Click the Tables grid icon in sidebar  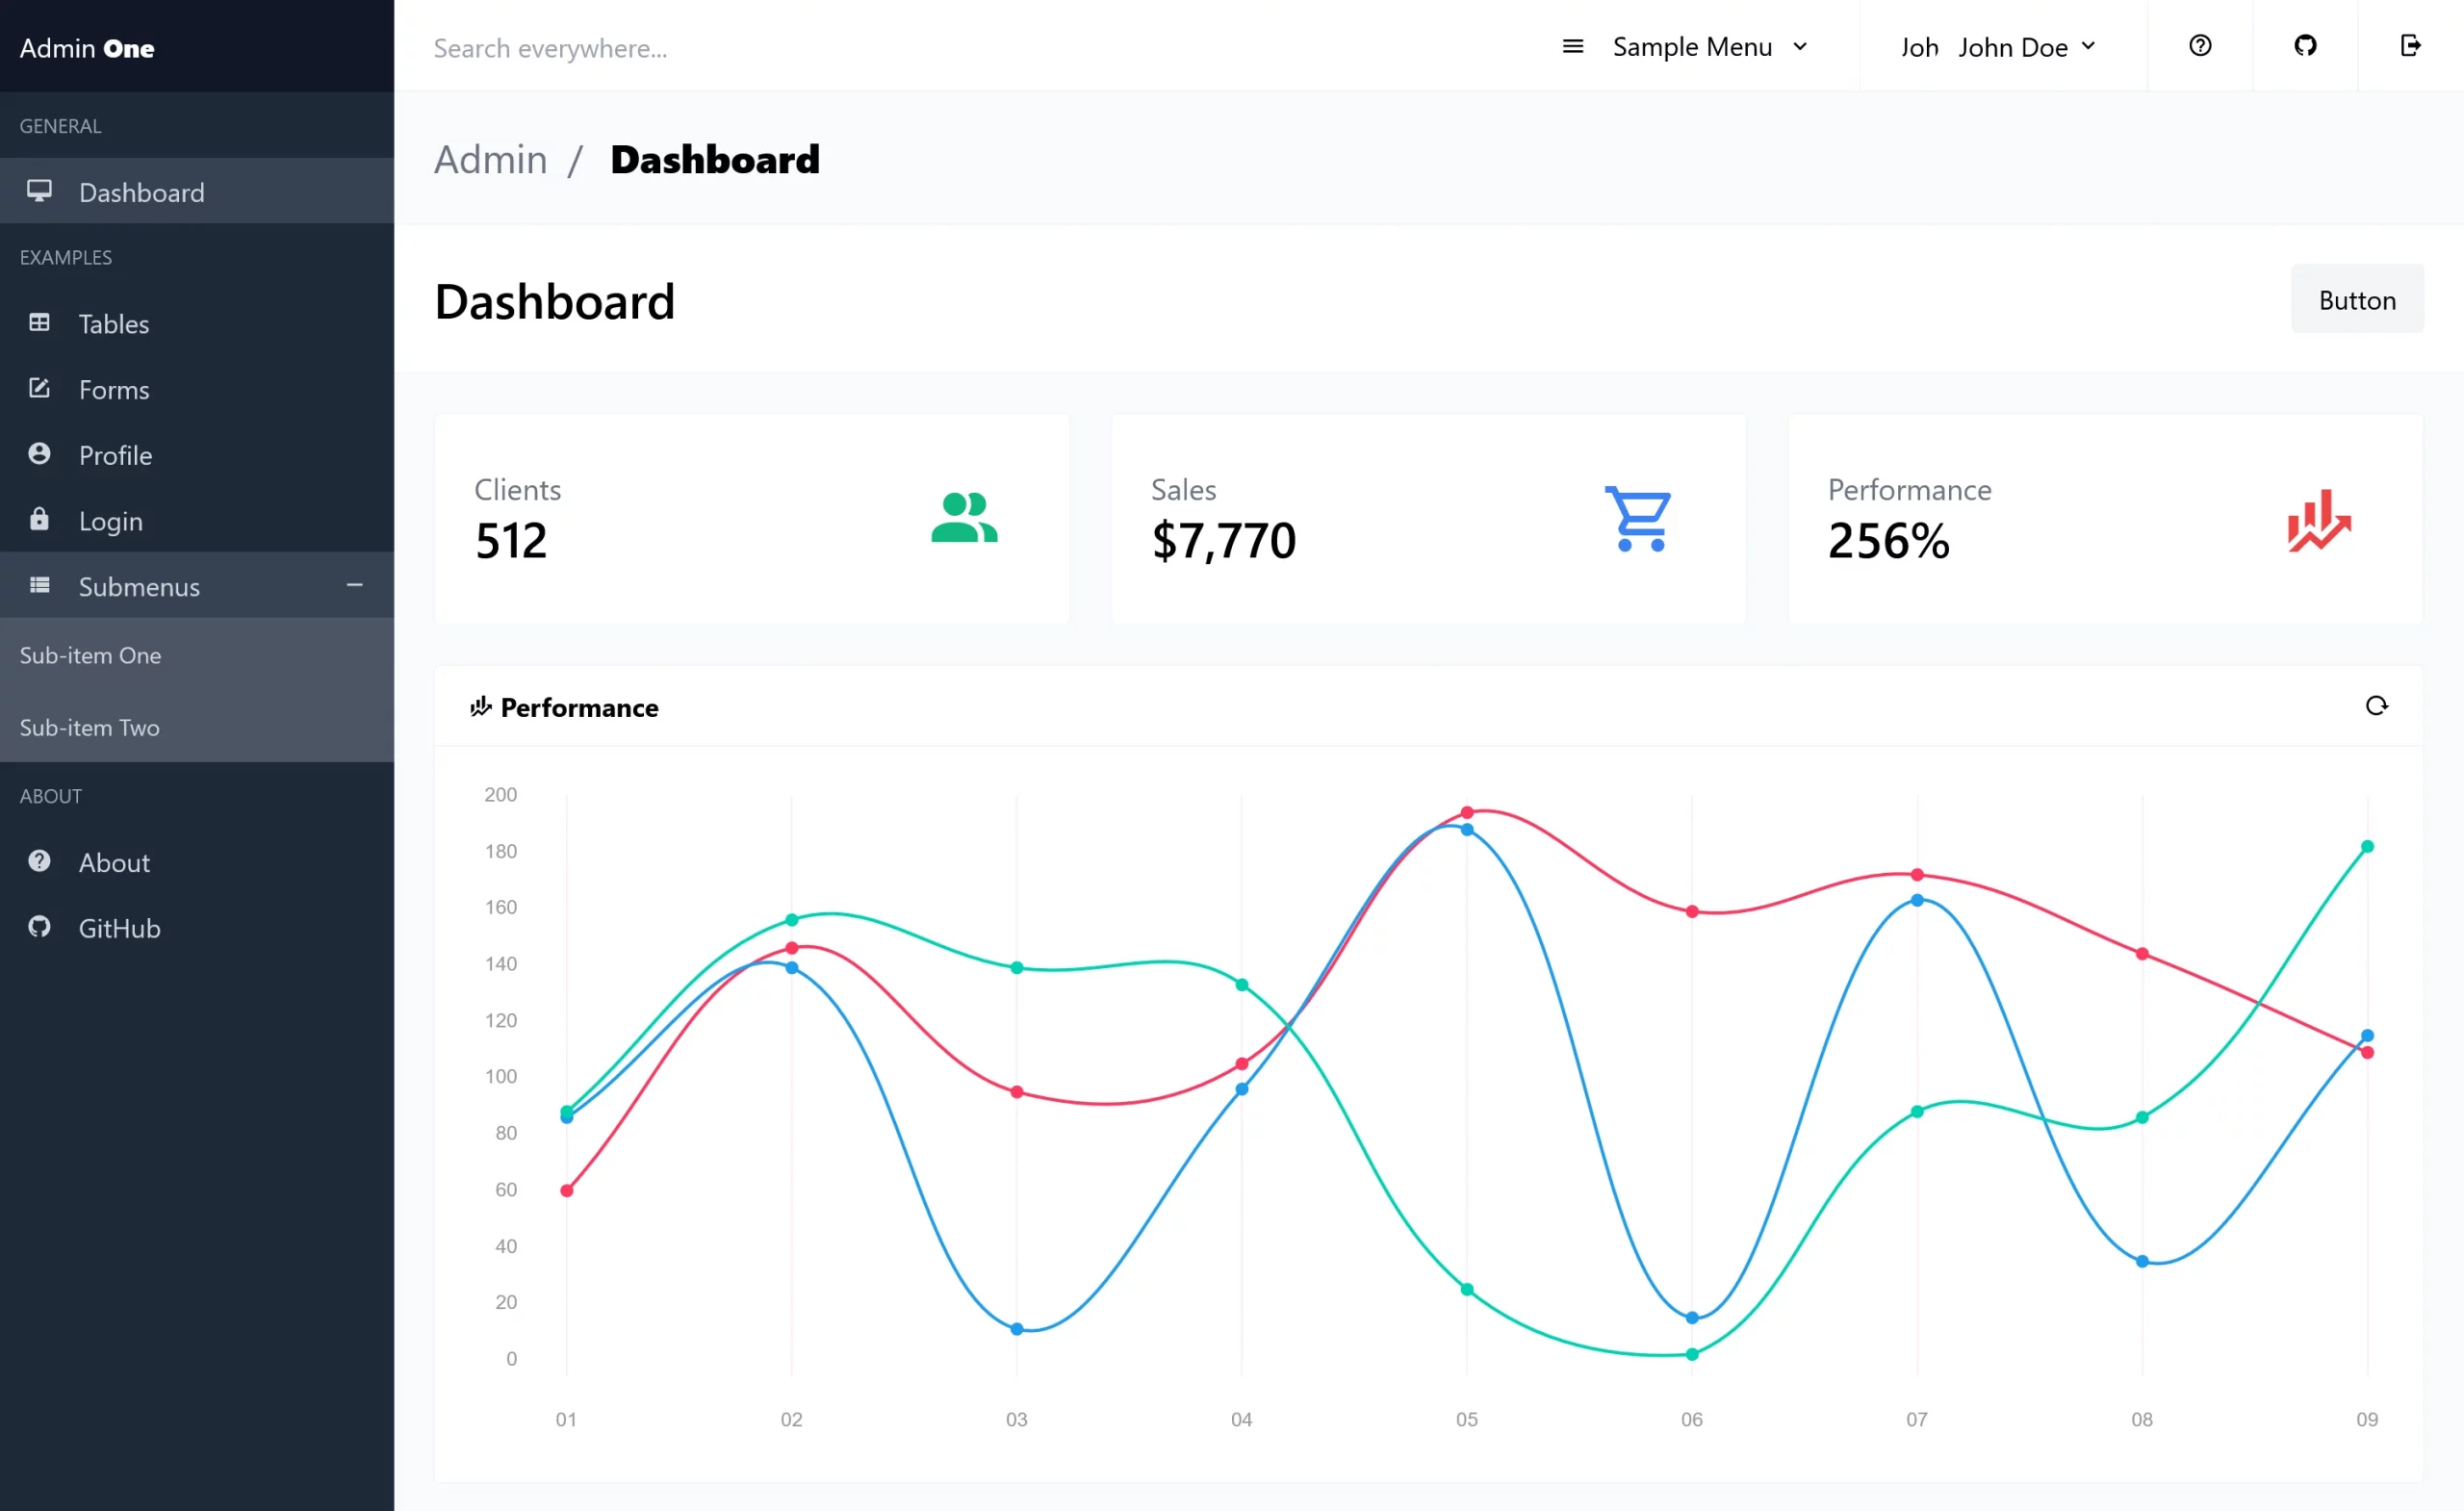(40, 323)
